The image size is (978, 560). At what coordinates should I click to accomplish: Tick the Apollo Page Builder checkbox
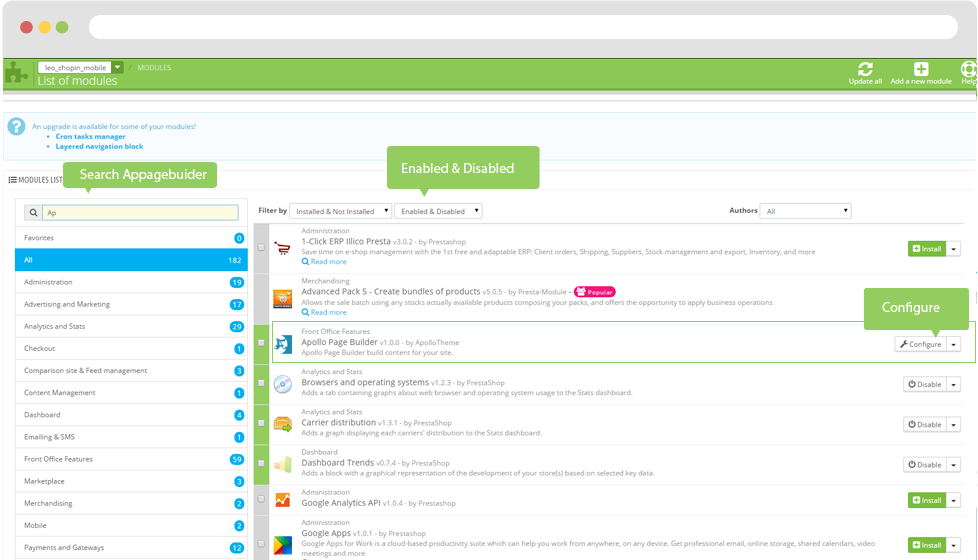[261, 342]
